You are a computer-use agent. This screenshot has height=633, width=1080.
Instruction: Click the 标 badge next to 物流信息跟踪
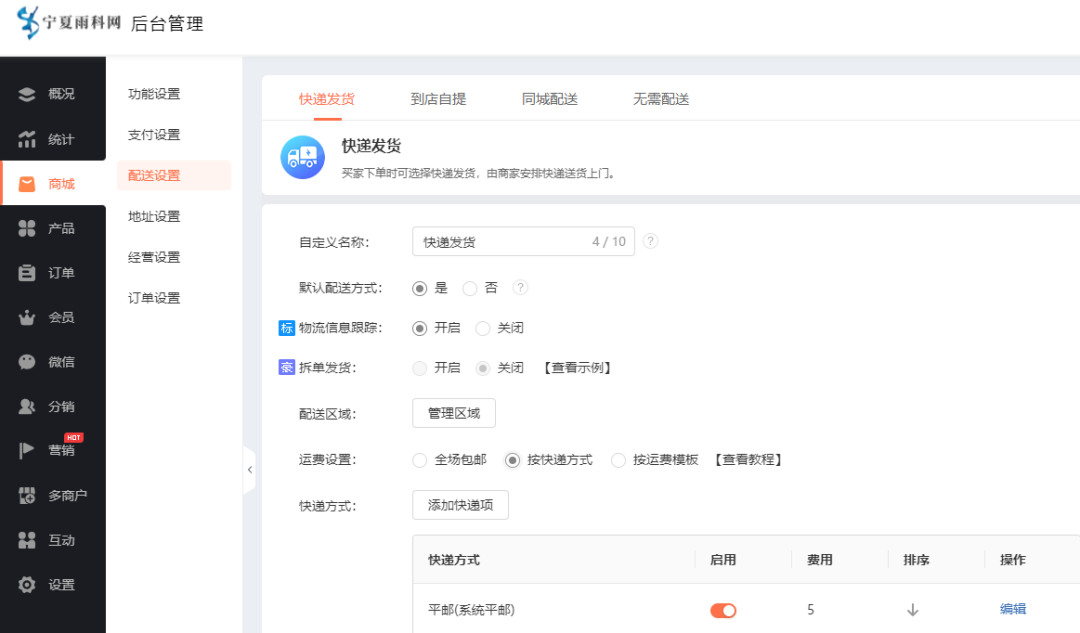(x=287, y=328)
